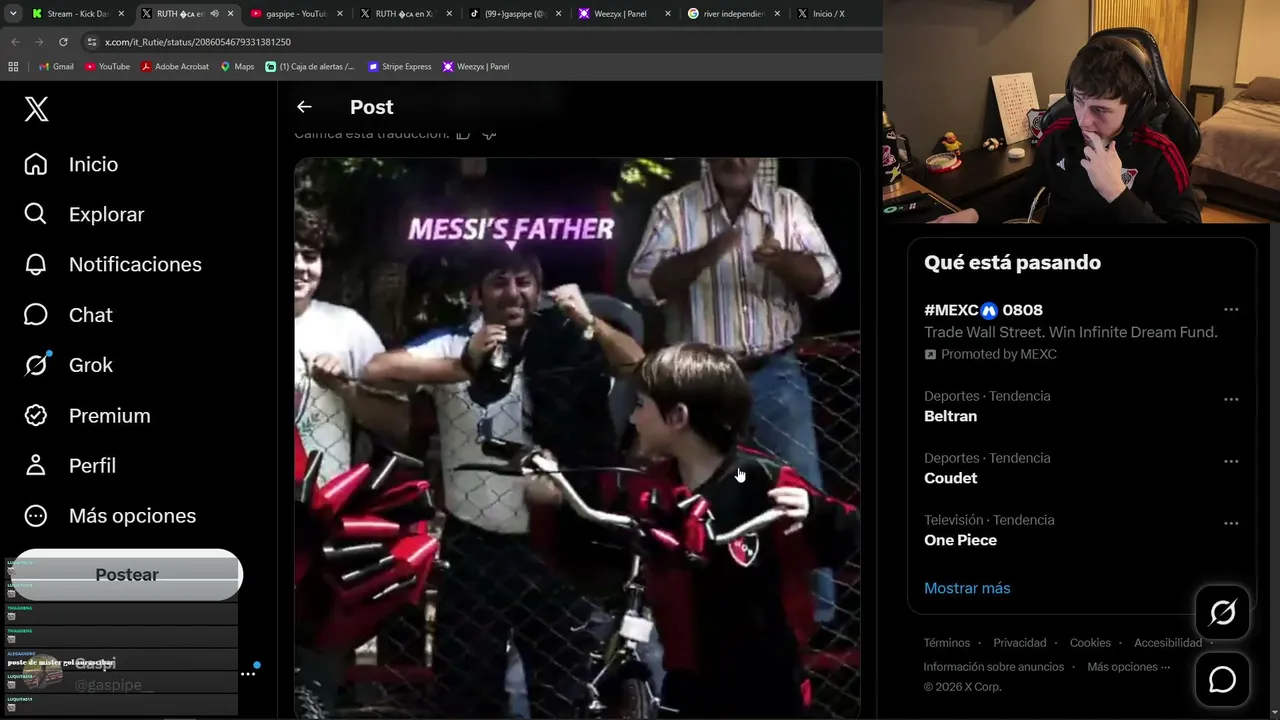Open the Notificaciones bell icon
Screen dimensions: 1280x720
[x=36, y=264]
